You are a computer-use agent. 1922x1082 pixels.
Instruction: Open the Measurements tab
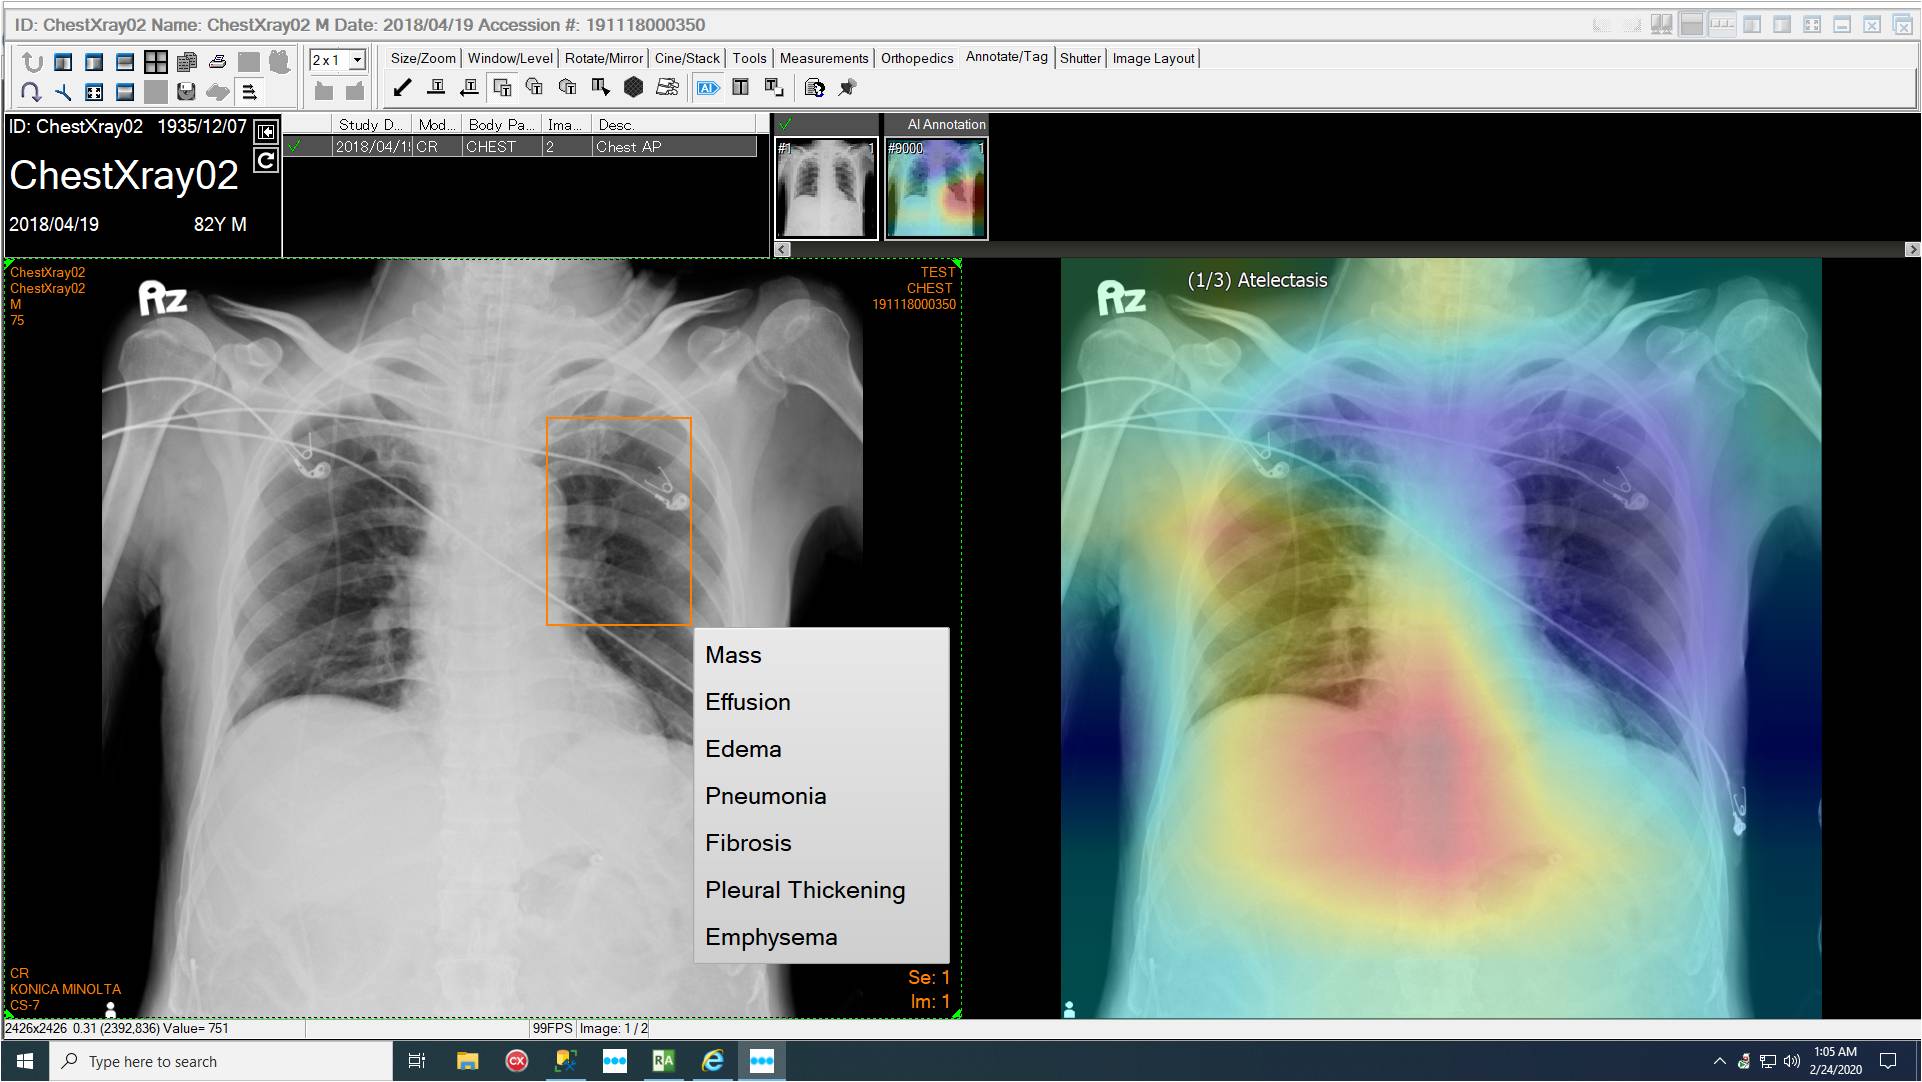coord(823,58)
